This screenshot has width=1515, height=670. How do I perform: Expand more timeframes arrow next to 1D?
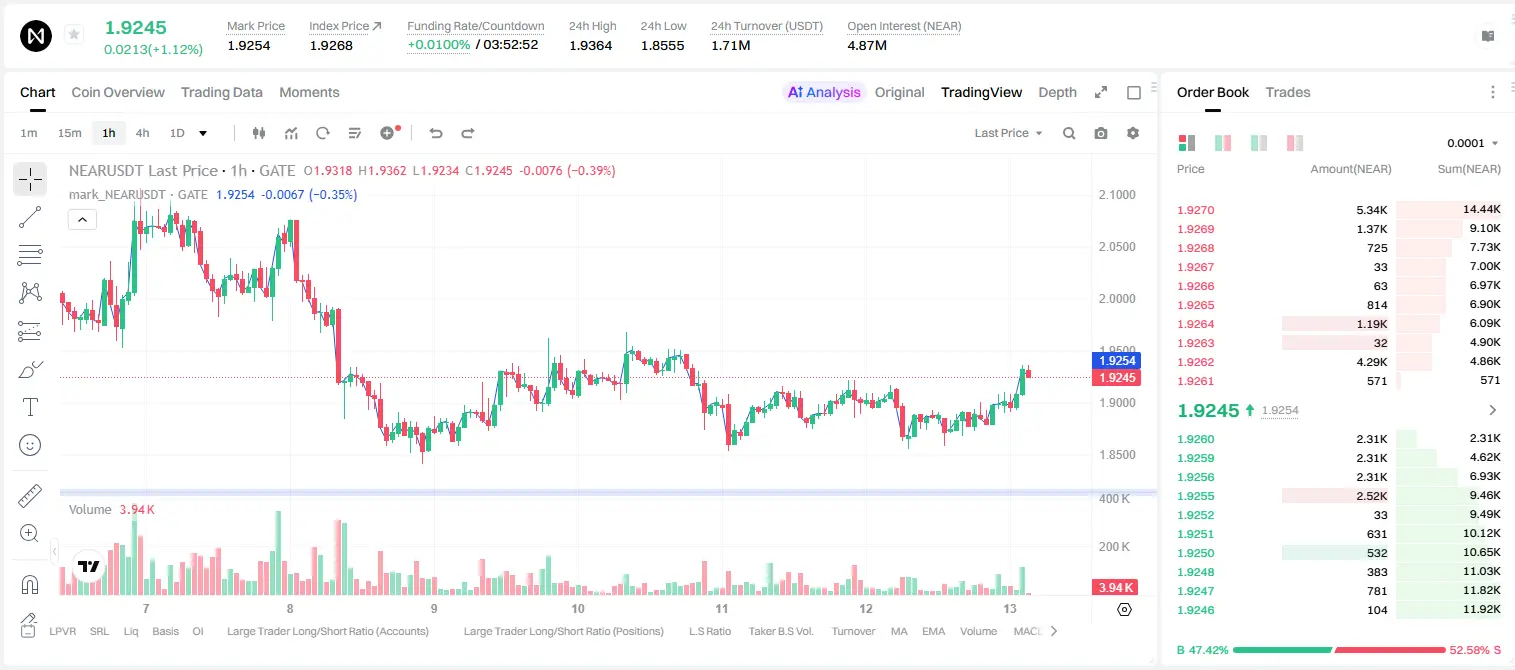[203, 133]
